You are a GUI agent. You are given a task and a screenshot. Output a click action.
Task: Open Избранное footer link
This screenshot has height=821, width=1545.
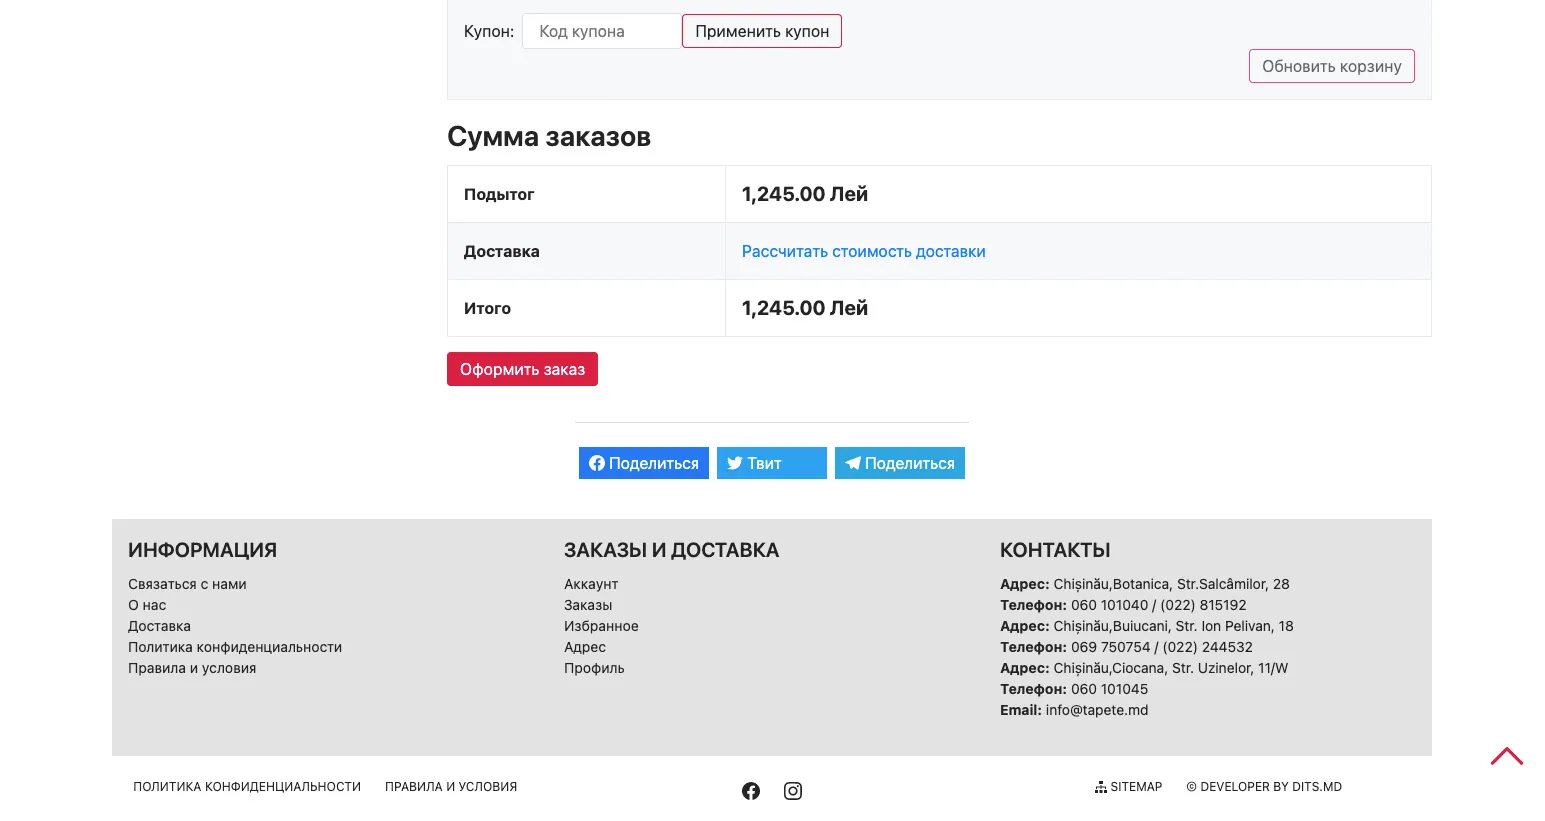[x=601, y=626]
